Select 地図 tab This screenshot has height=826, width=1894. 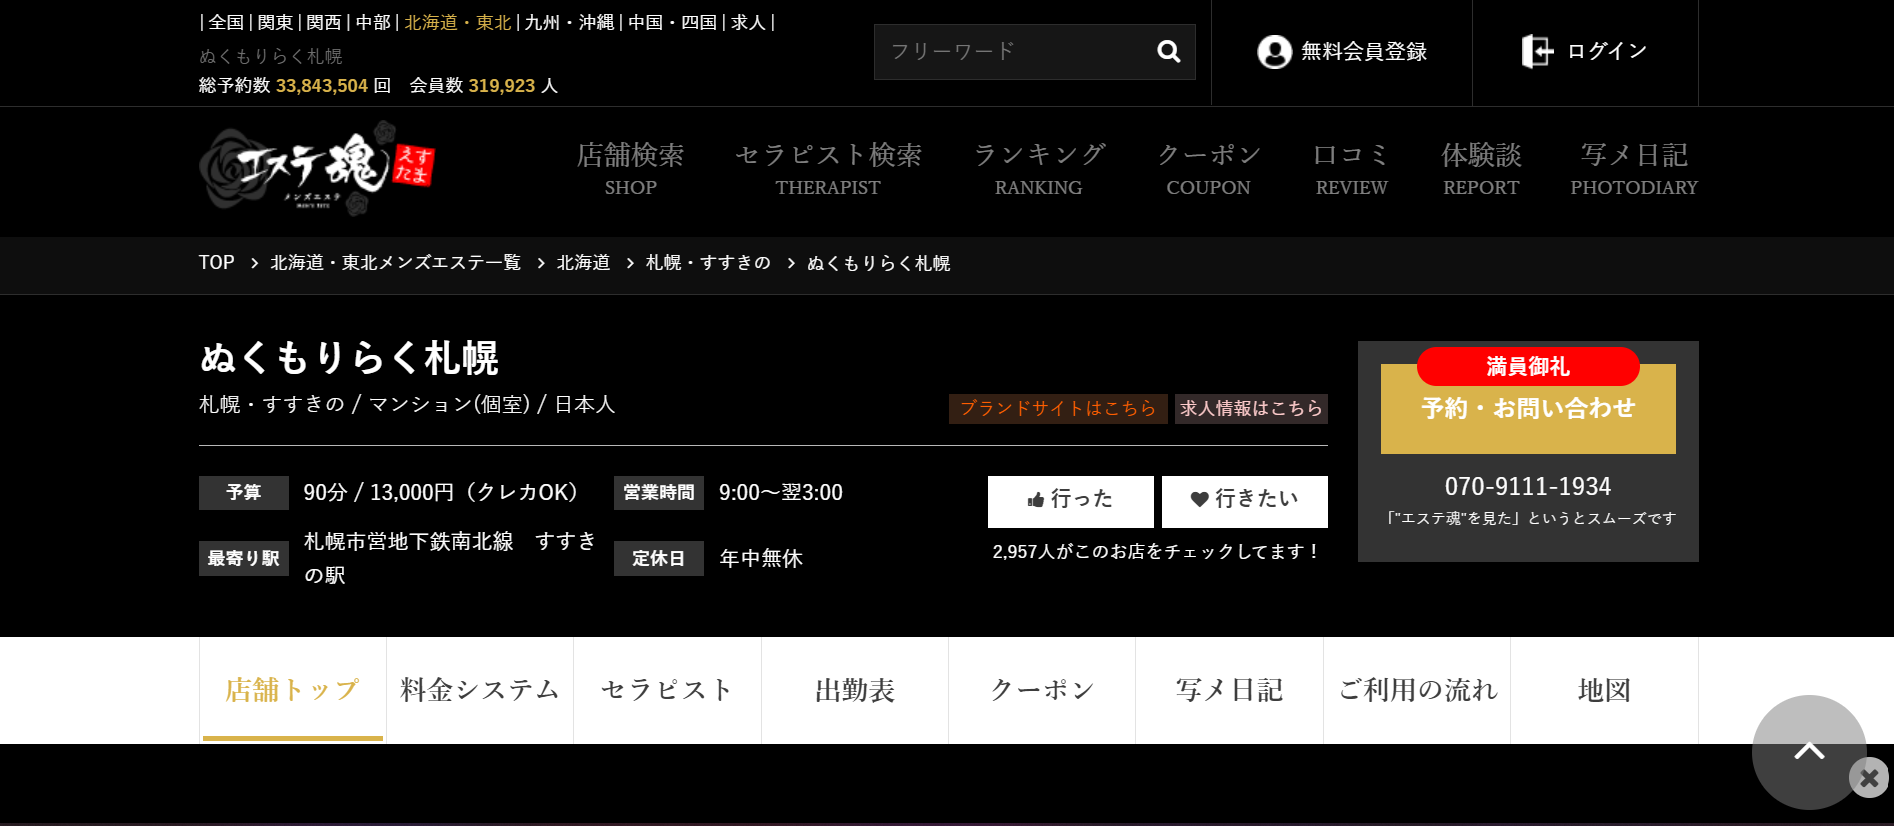pos(1604,690)
